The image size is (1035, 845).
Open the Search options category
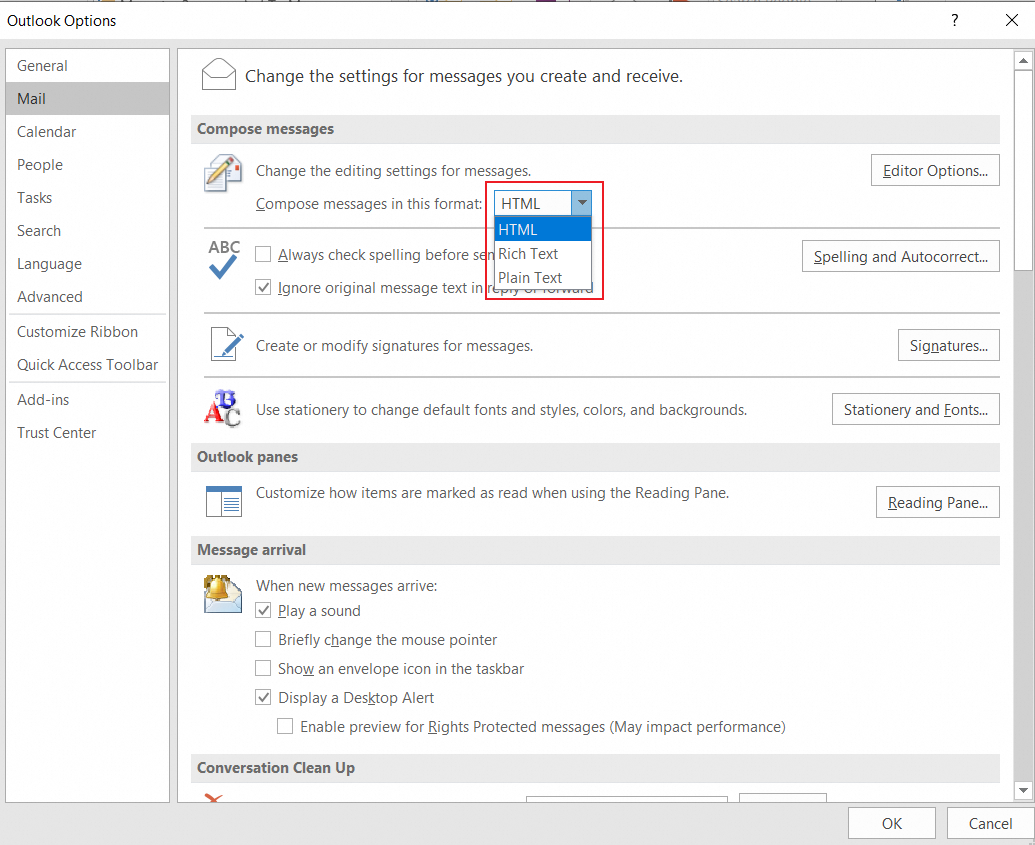point(87,230)
